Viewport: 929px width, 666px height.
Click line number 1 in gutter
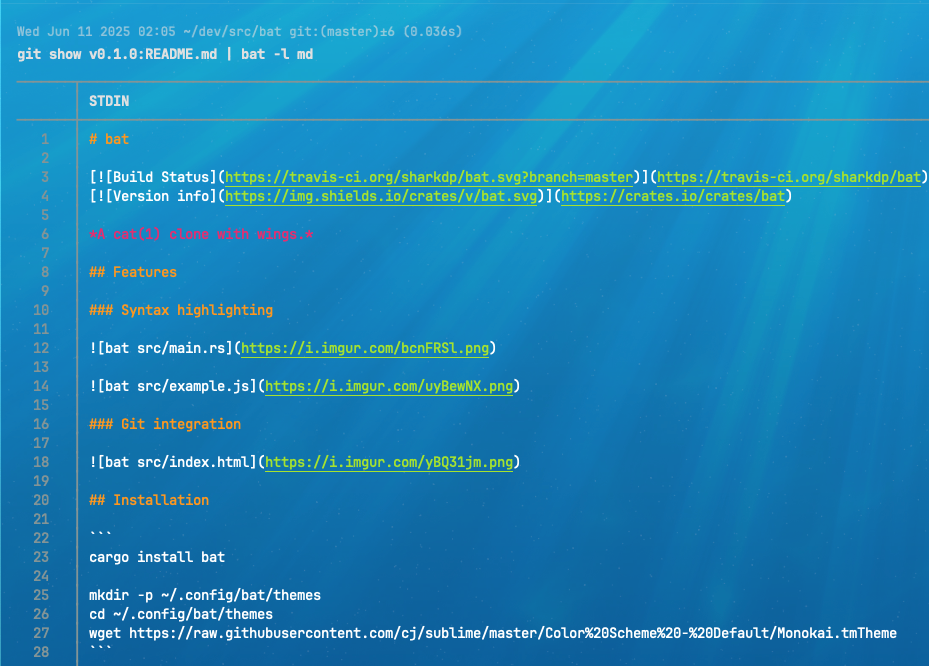point(45,139)
